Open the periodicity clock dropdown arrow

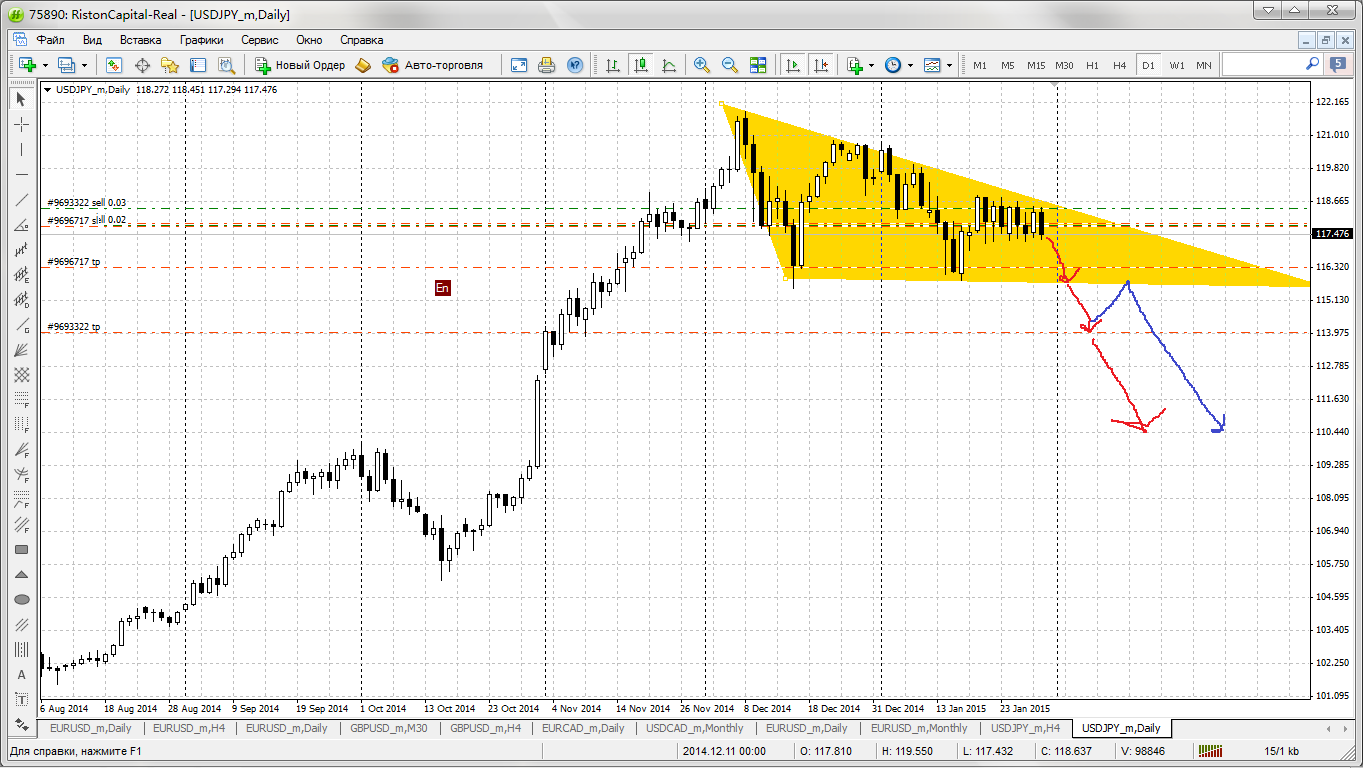click(910, 65)
